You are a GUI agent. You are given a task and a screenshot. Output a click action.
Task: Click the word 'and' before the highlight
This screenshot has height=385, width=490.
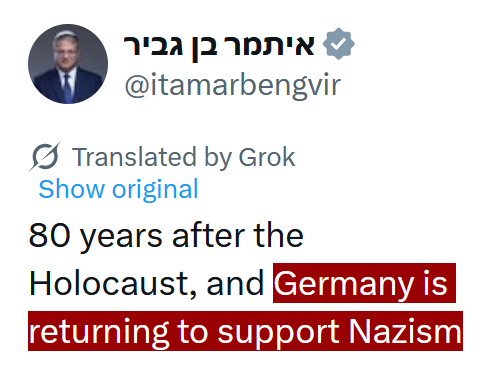point(235,283)
